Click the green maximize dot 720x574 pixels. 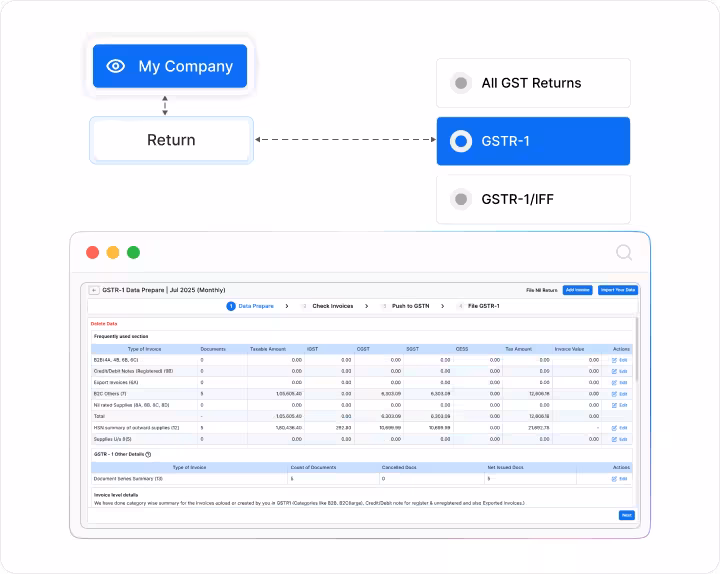(134, 253)
